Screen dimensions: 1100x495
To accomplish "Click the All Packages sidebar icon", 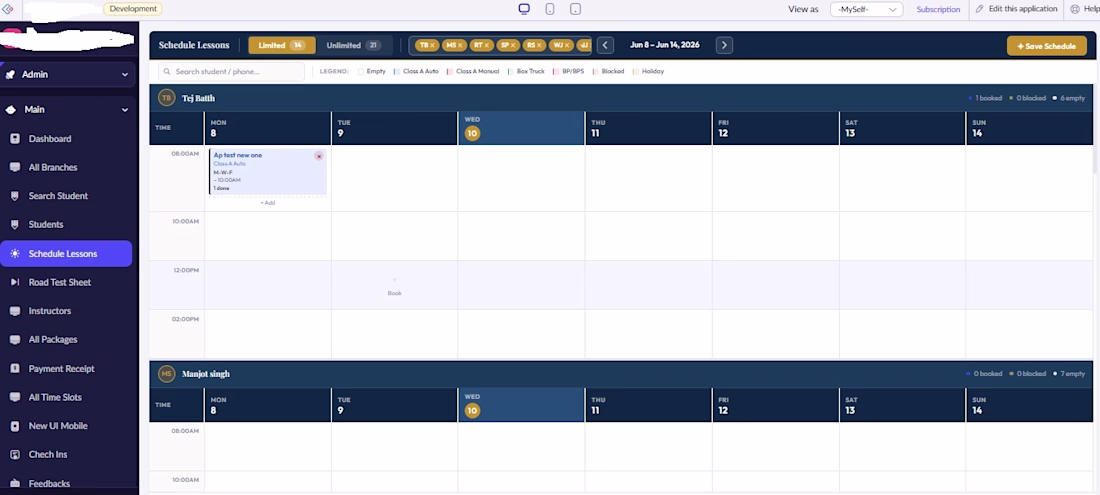I will (15, 339).
